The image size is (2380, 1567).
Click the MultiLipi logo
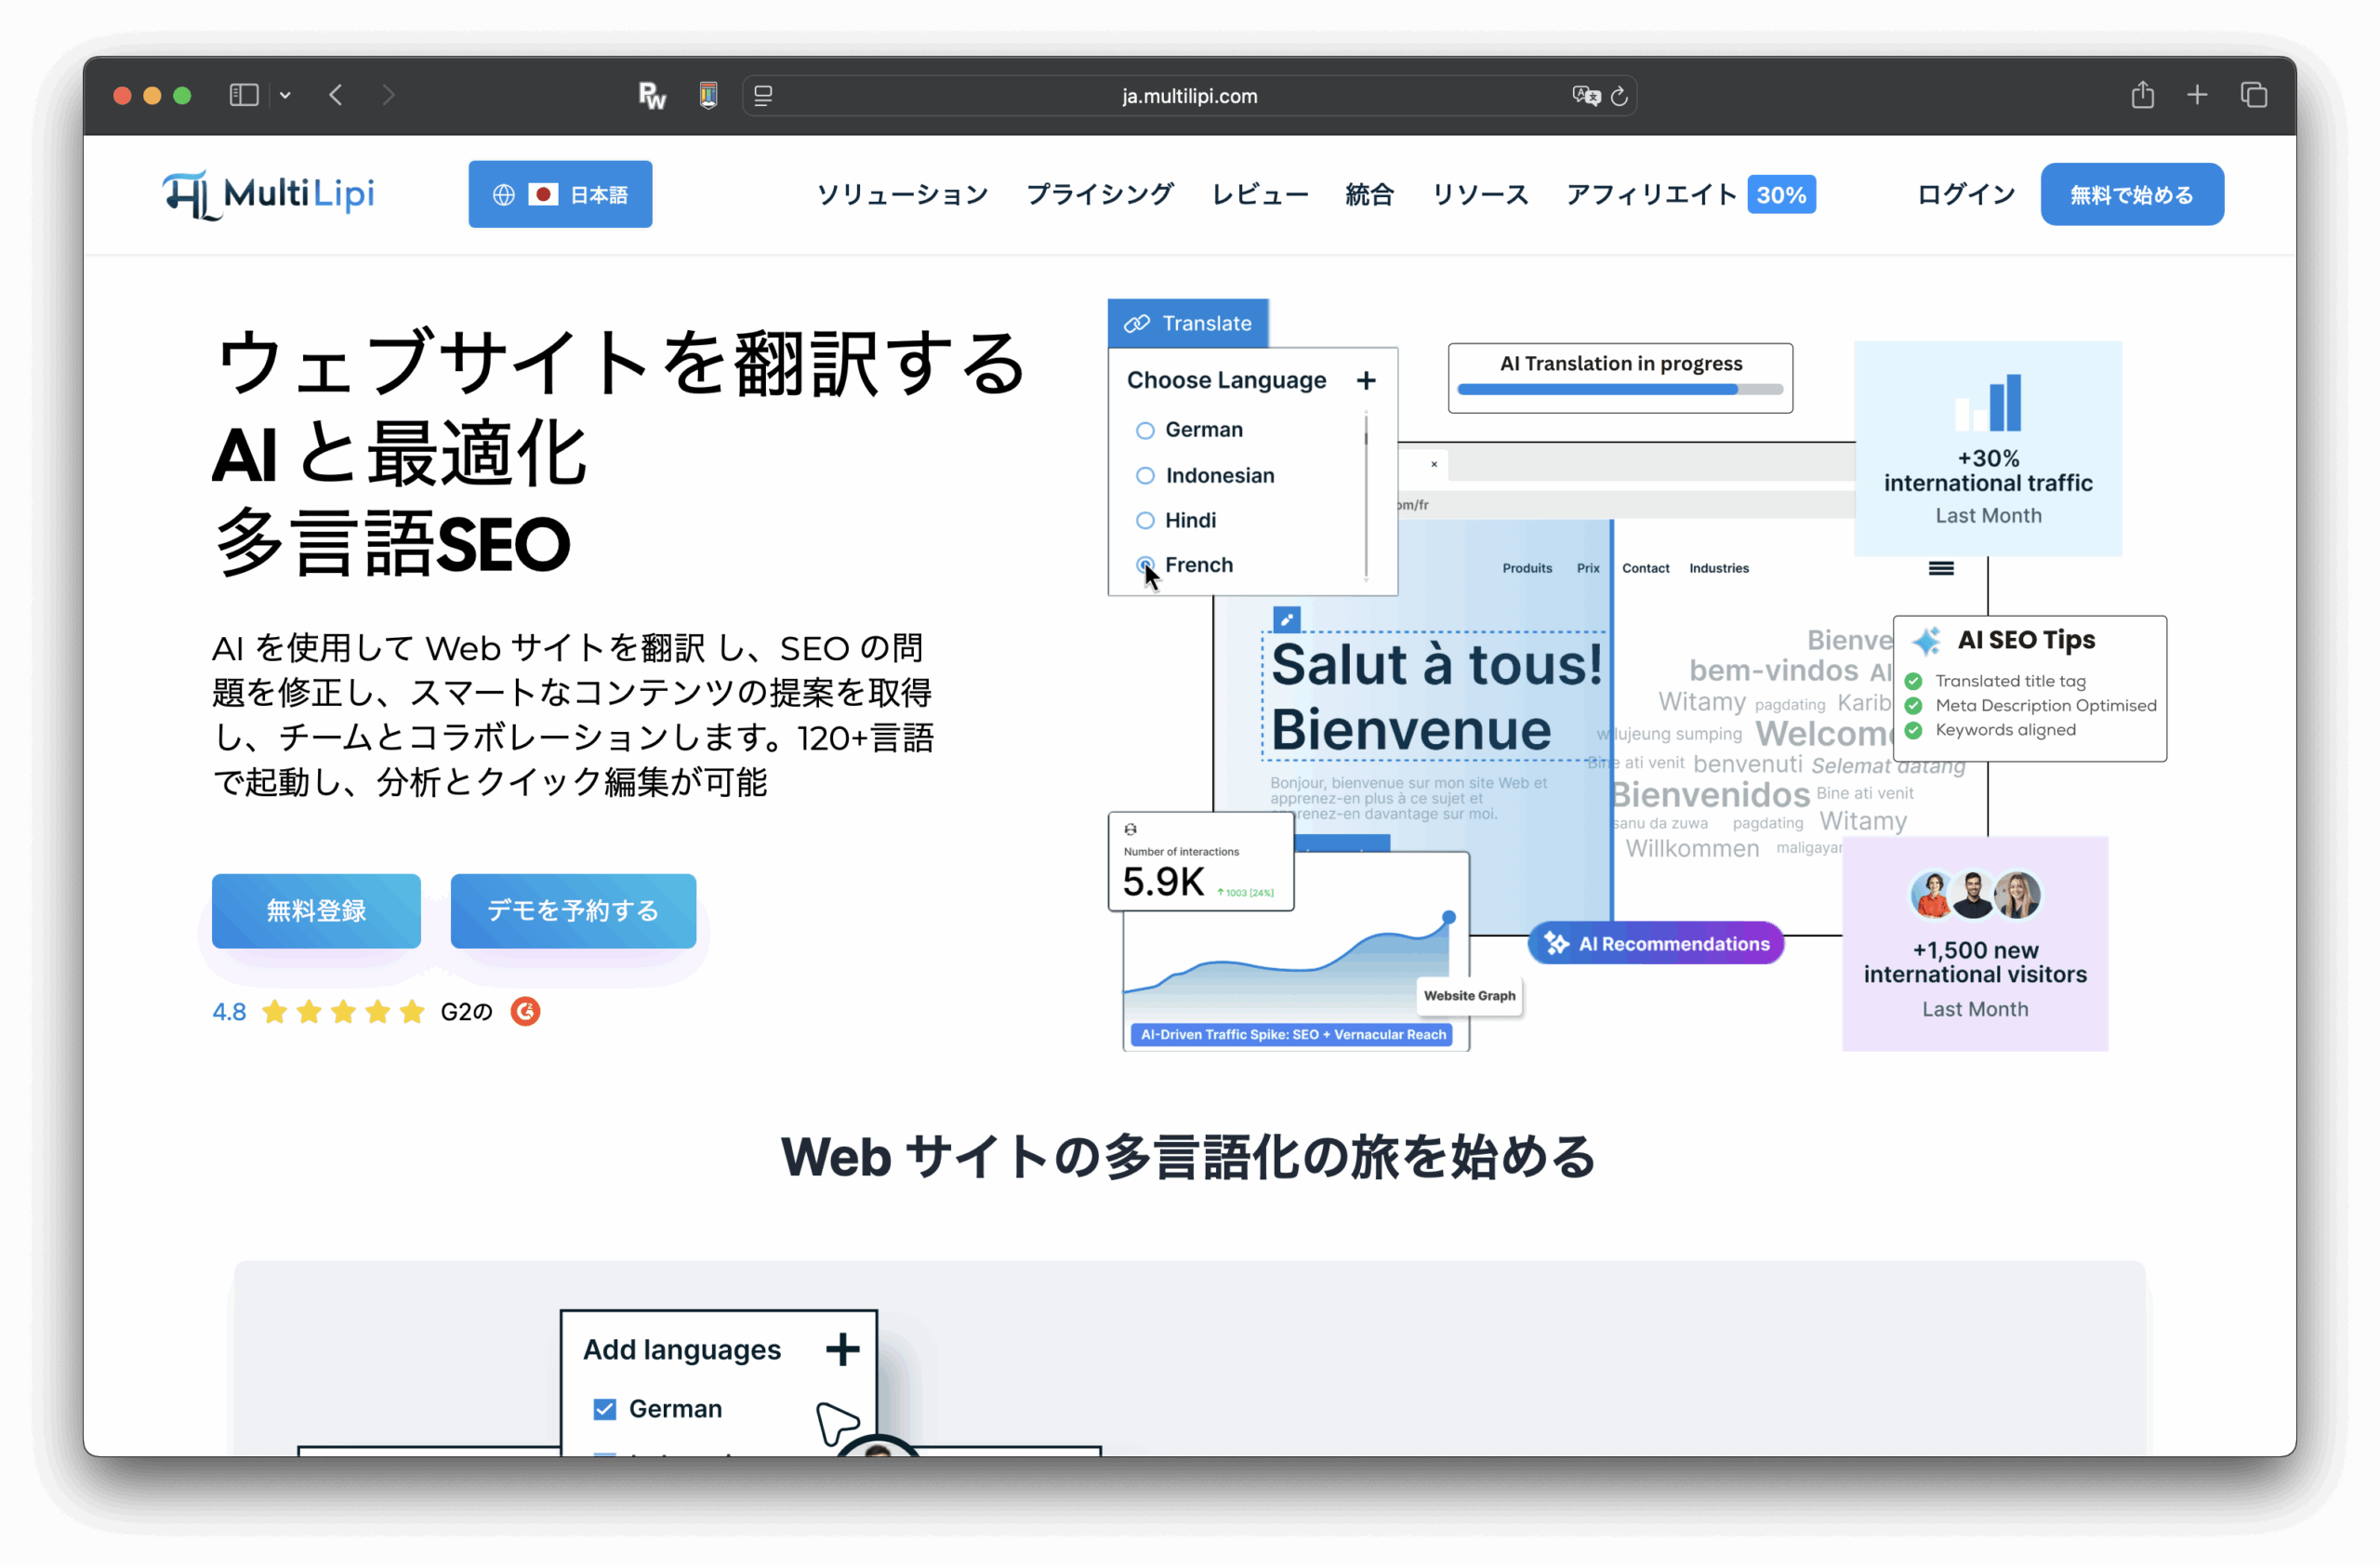tap(267, 193)
